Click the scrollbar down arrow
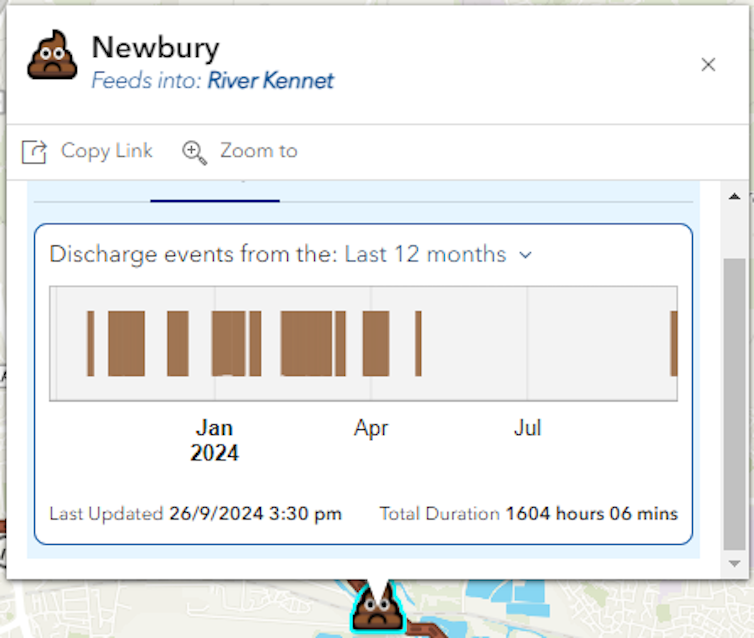The width and height of the screenshot is (754, 638). (734, 564)
